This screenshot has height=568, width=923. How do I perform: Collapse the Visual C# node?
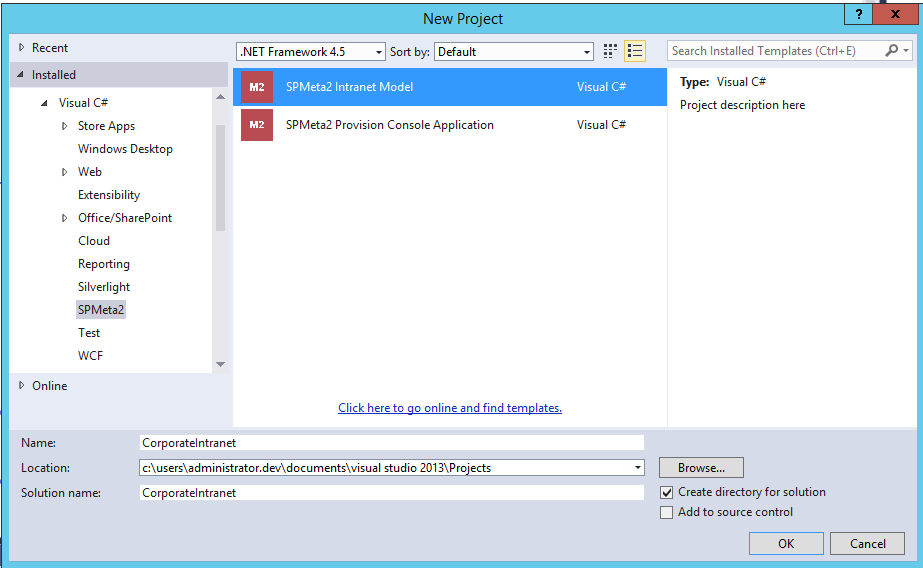(x=44, y=103)
